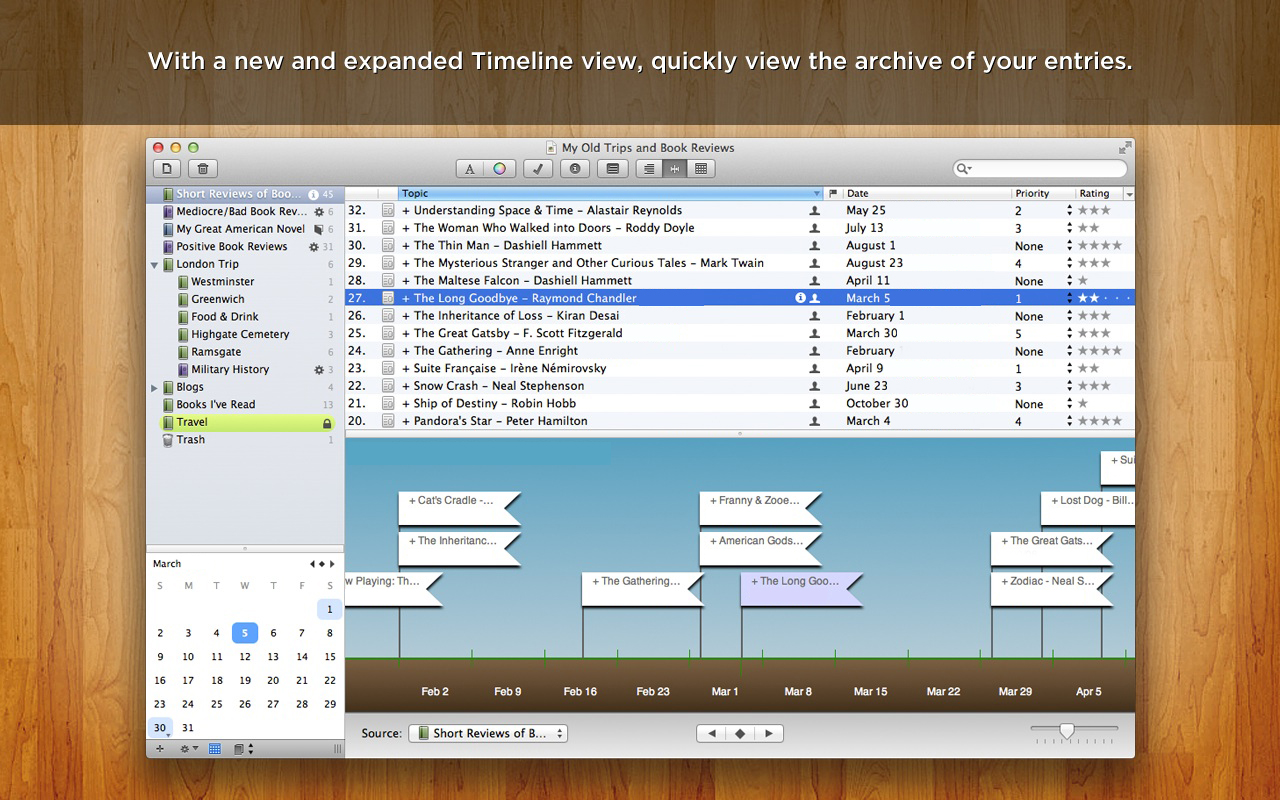Click gear icon beside Mediocre/Bad Book Reviews

coord(319,212)
